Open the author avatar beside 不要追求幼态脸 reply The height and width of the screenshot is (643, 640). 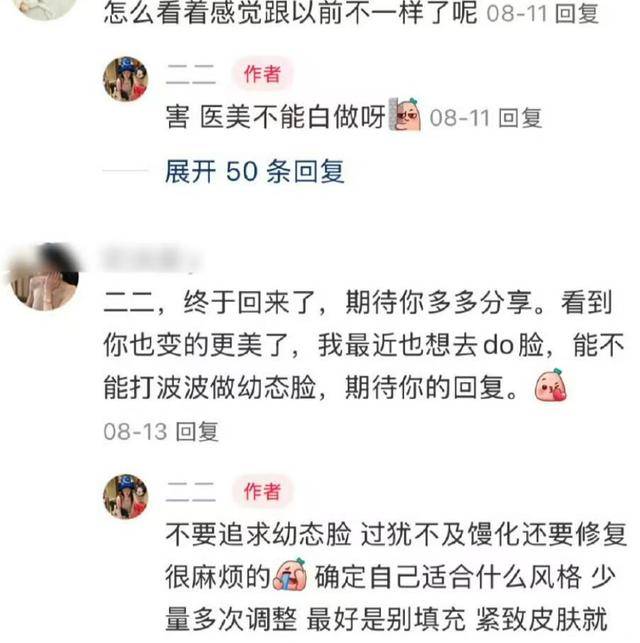tap(125, 497)
